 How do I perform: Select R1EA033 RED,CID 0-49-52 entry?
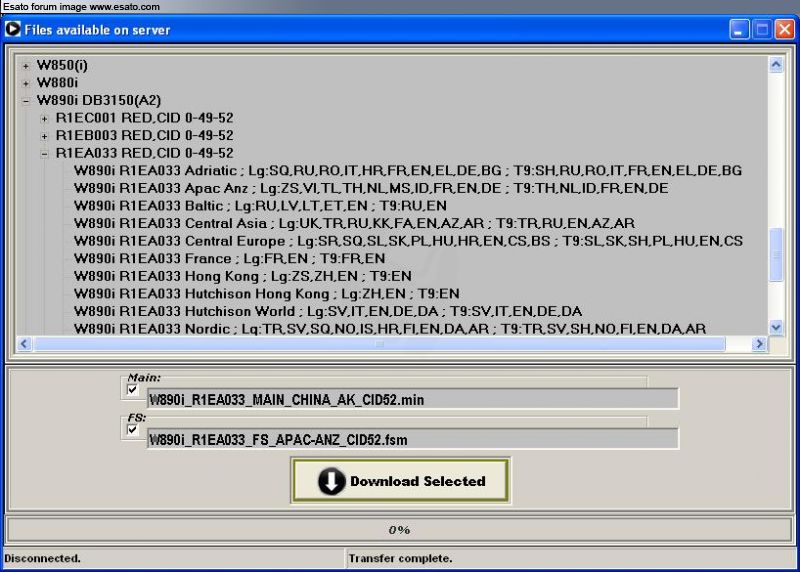(x=144, y=153)
